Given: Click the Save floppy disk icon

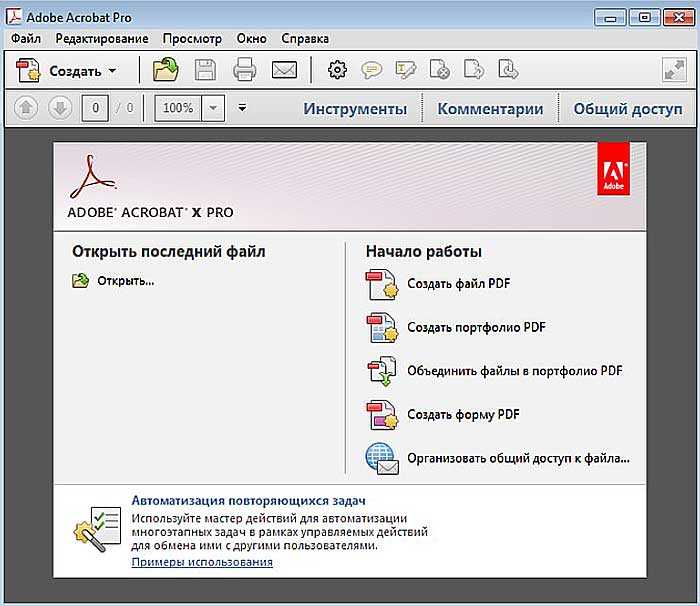Looking at the screenshot, I should (205, 70).
